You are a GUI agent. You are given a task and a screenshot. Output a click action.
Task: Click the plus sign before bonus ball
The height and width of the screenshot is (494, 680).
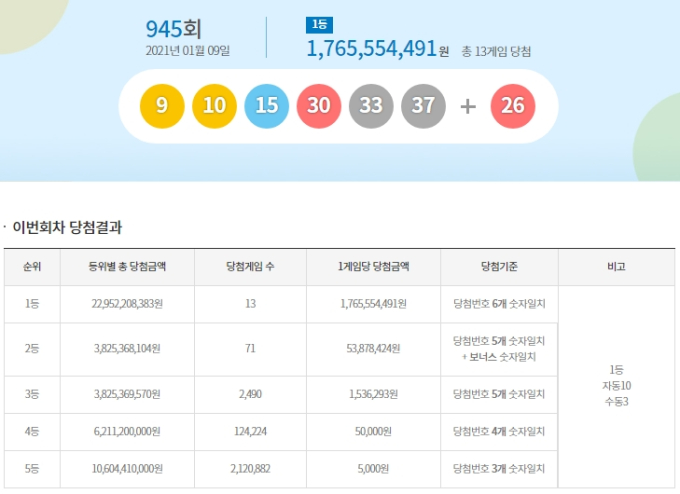[468, 106]
